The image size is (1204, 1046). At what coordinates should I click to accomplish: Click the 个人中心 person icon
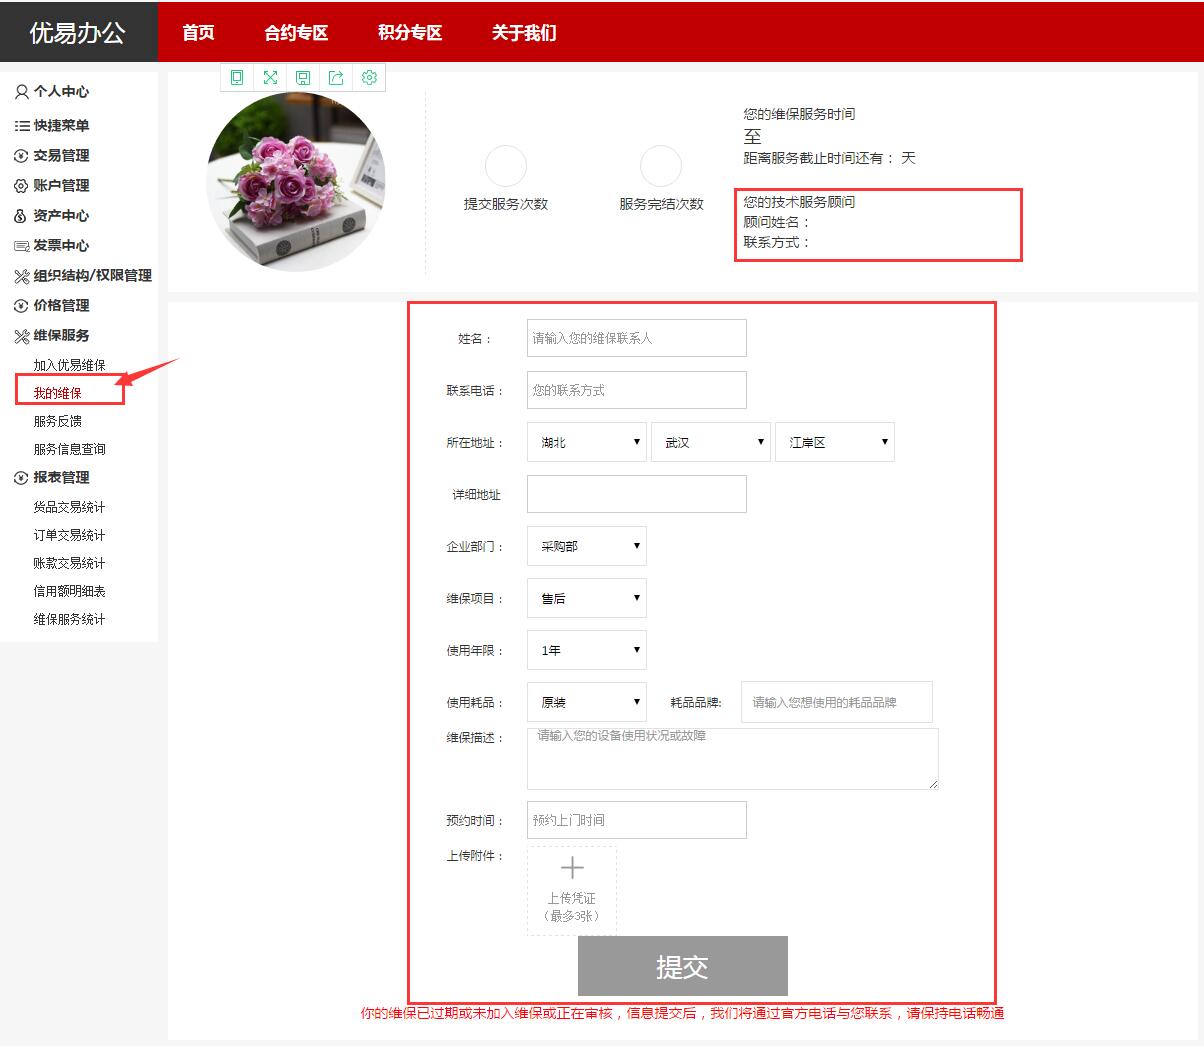pos(21,92)
